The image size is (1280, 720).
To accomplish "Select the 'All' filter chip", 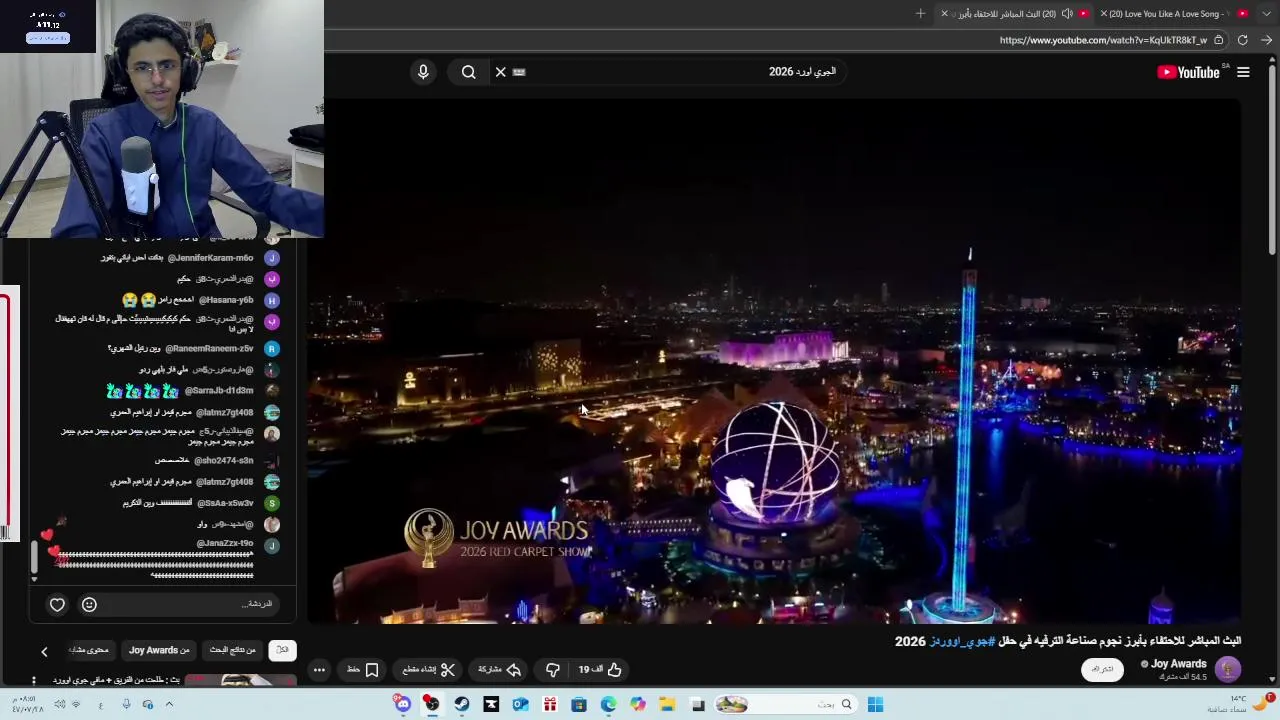I will click(x=282, y=650).
